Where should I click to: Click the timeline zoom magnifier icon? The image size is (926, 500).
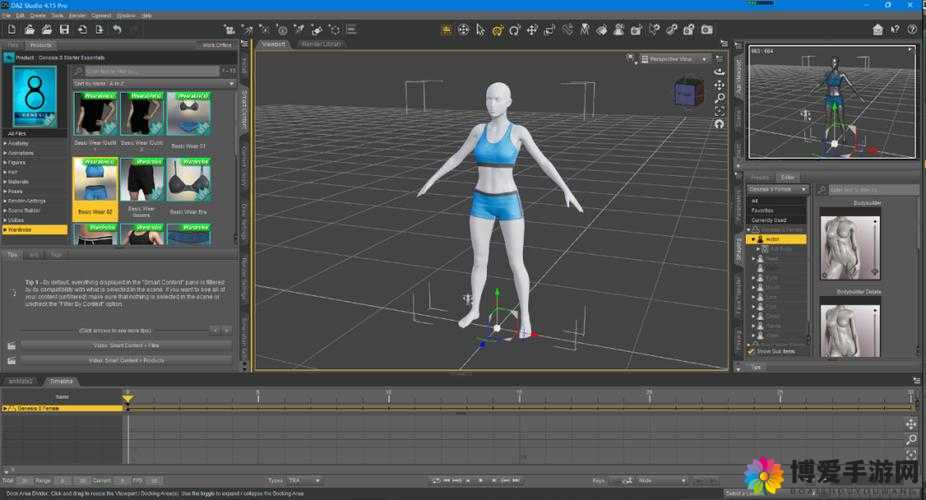pos(911,439)
